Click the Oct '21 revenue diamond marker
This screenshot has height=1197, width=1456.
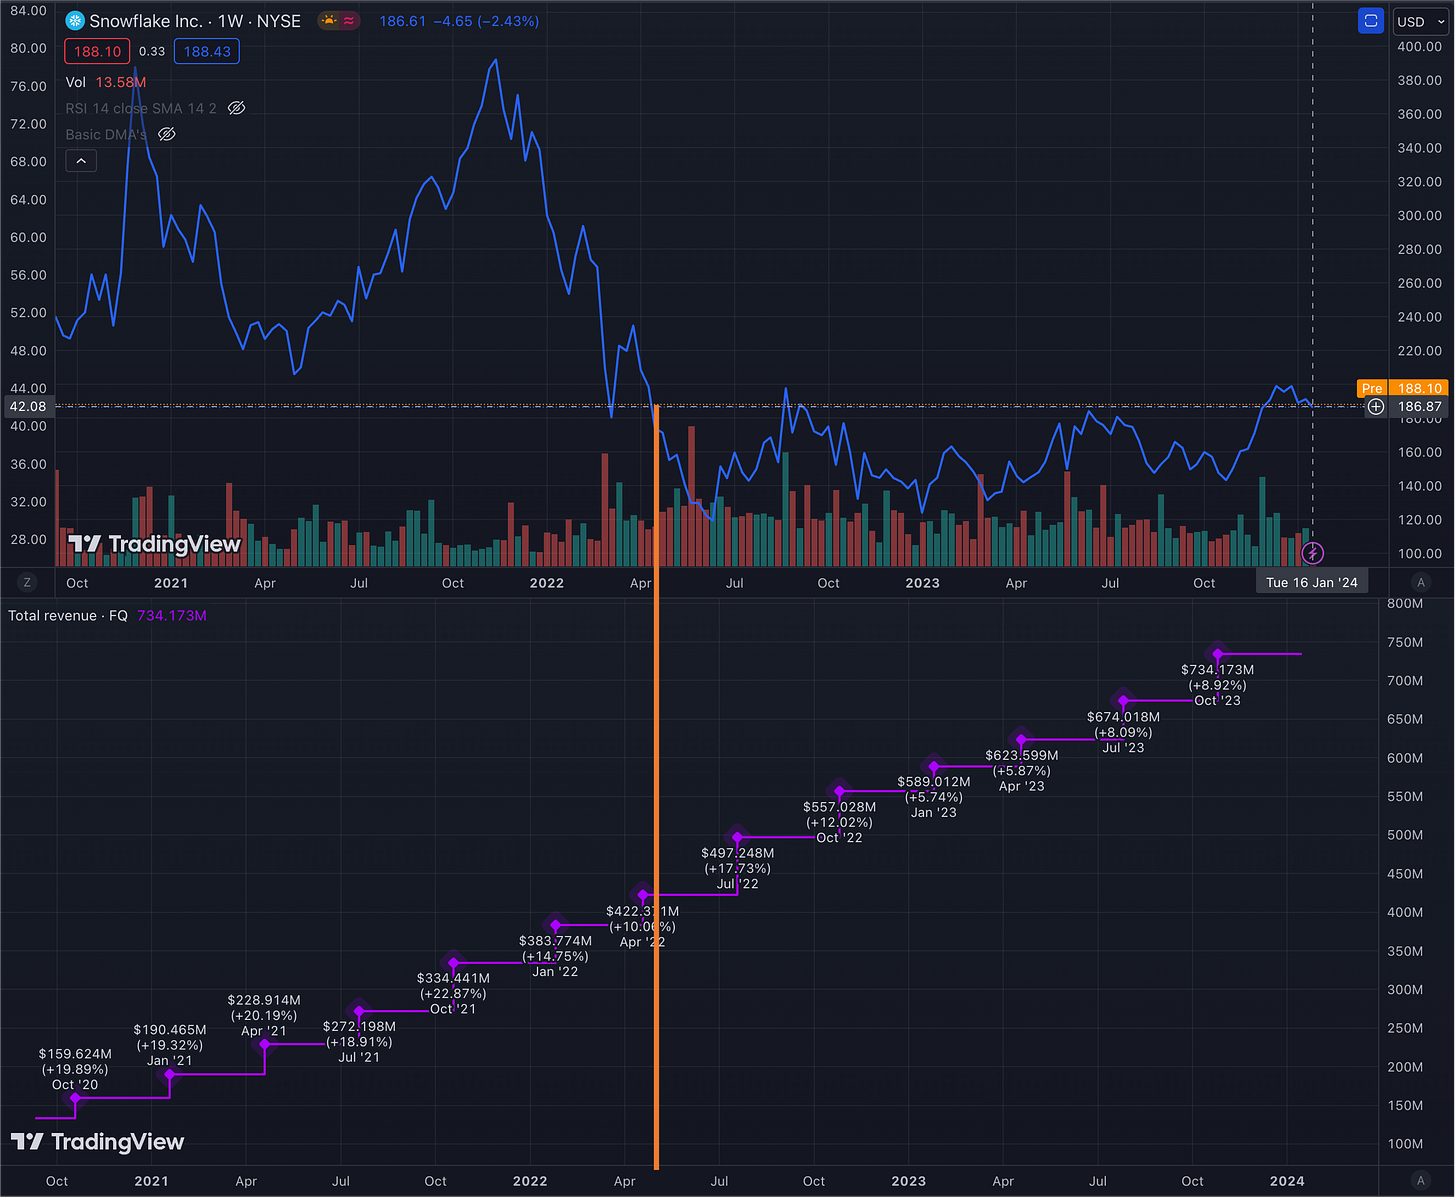point(454,963)
